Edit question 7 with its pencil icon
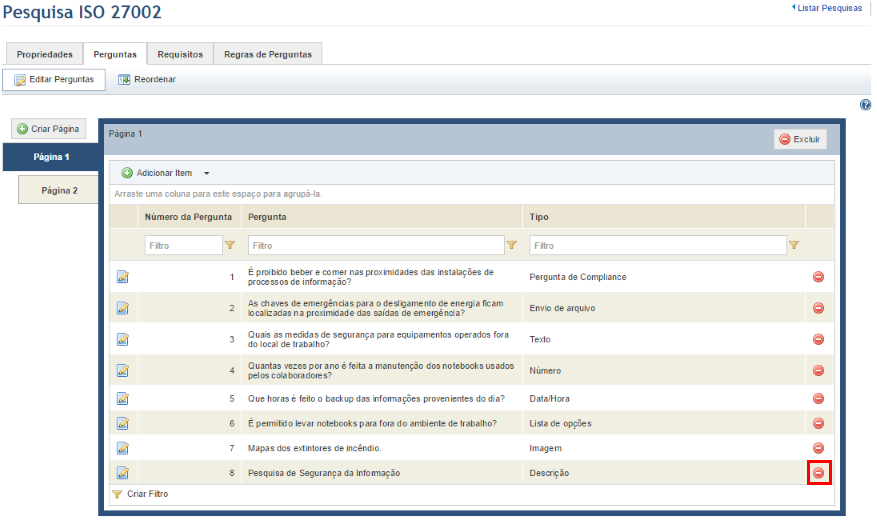 pyautogui.click(x=122, y=448)
